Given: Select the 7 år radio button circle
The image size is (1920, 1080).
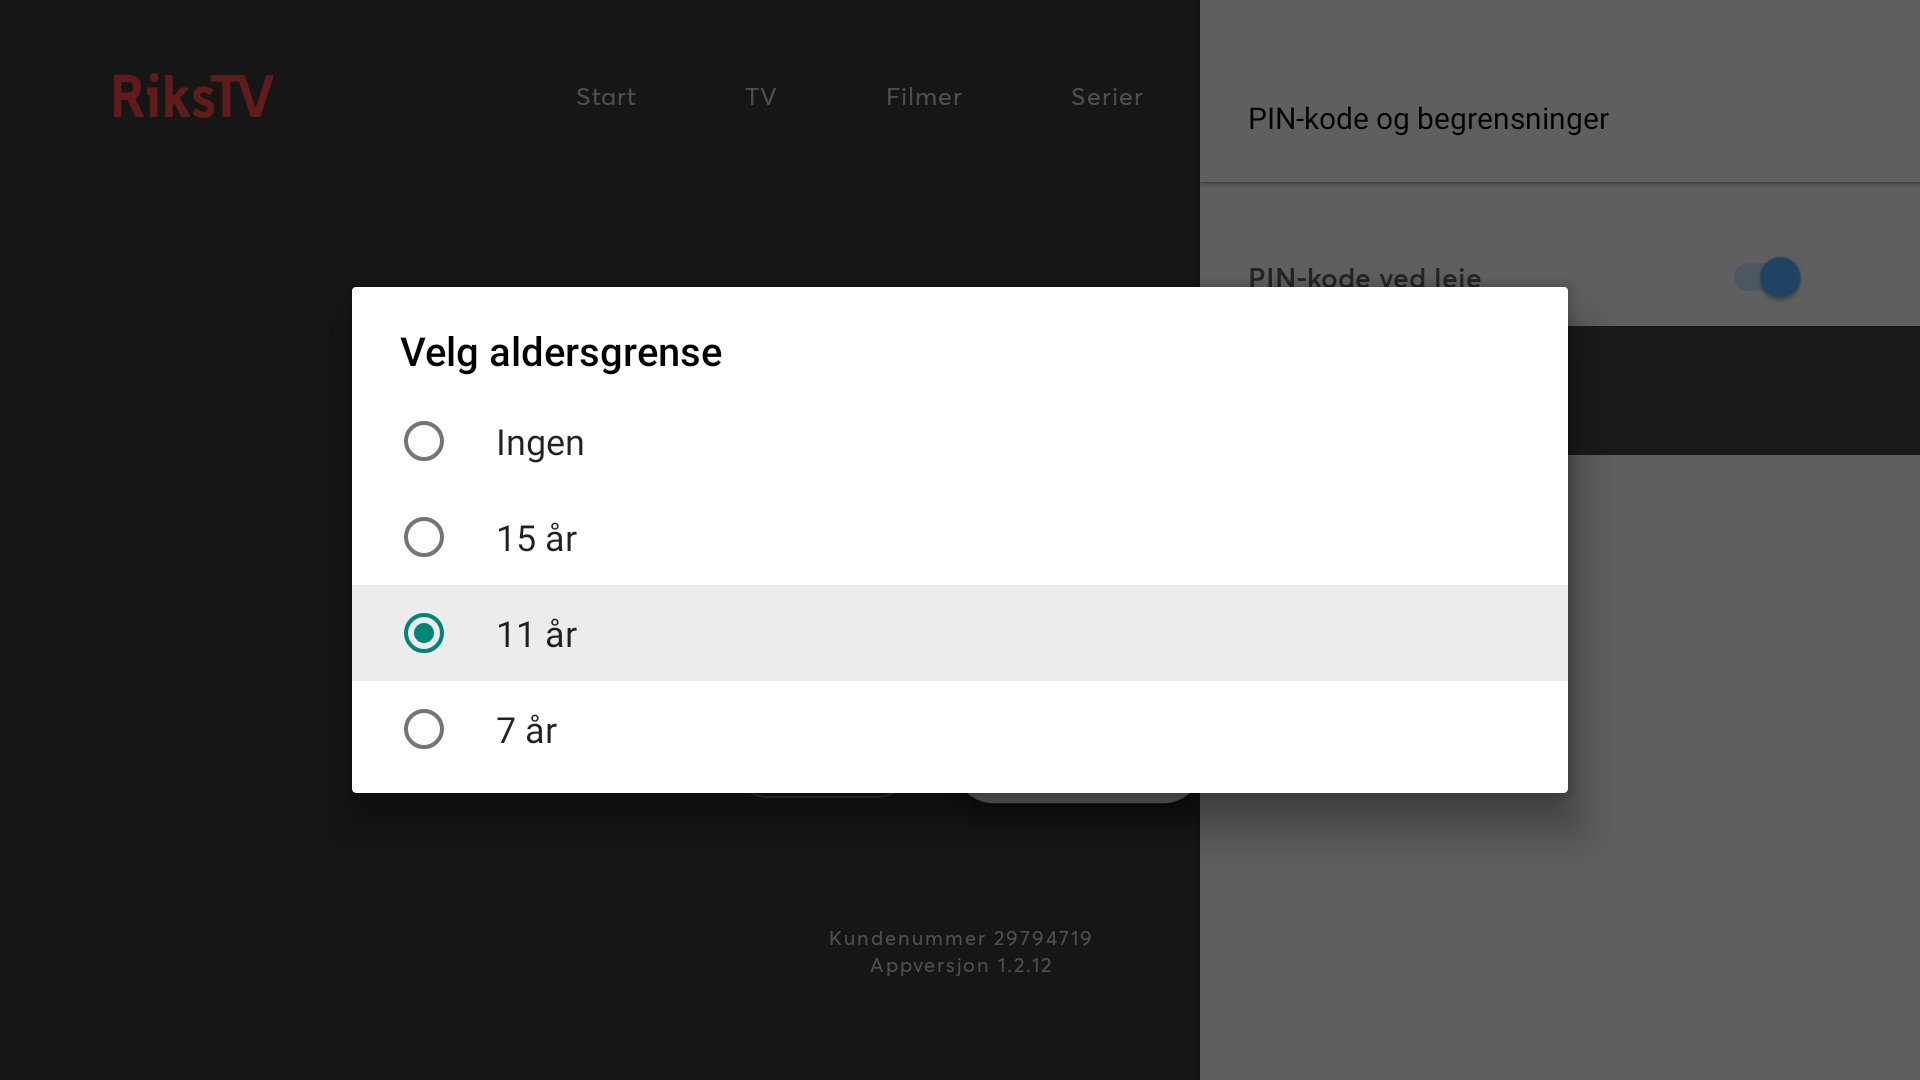Looking at the screenshot, I should click(x=424, y=729).
